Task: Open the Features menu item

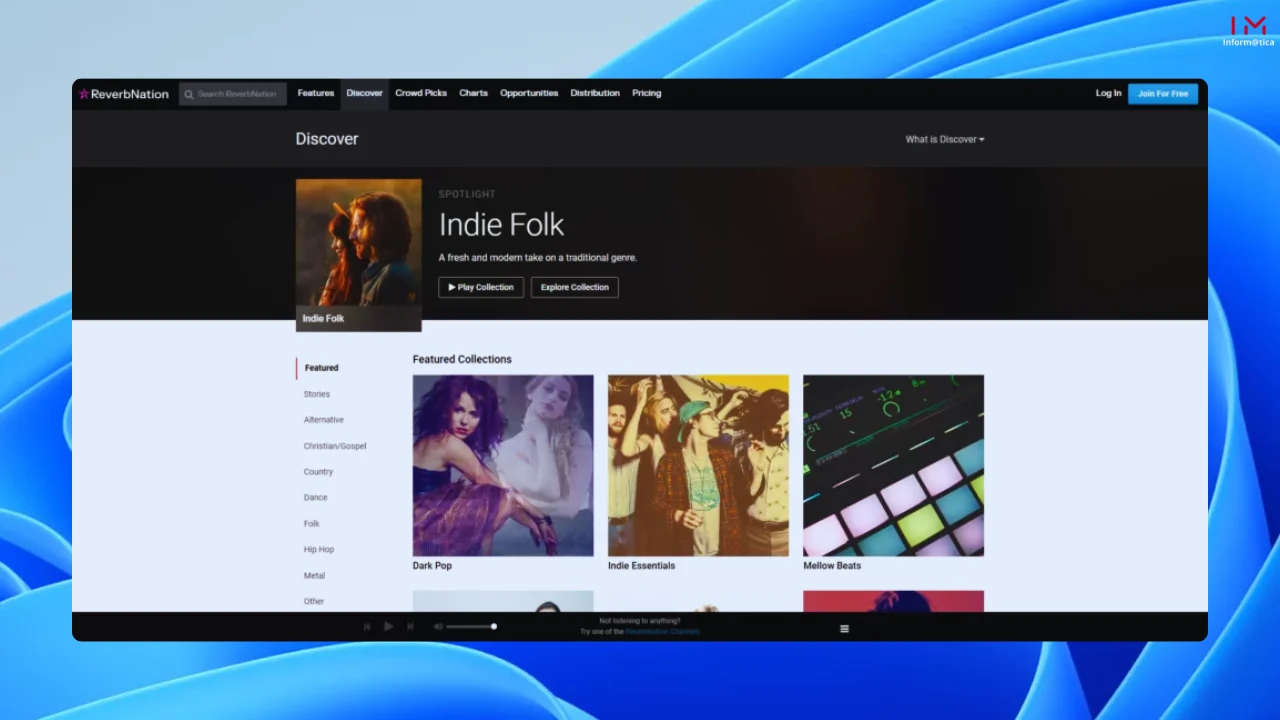Action: [x=316, y=93]
